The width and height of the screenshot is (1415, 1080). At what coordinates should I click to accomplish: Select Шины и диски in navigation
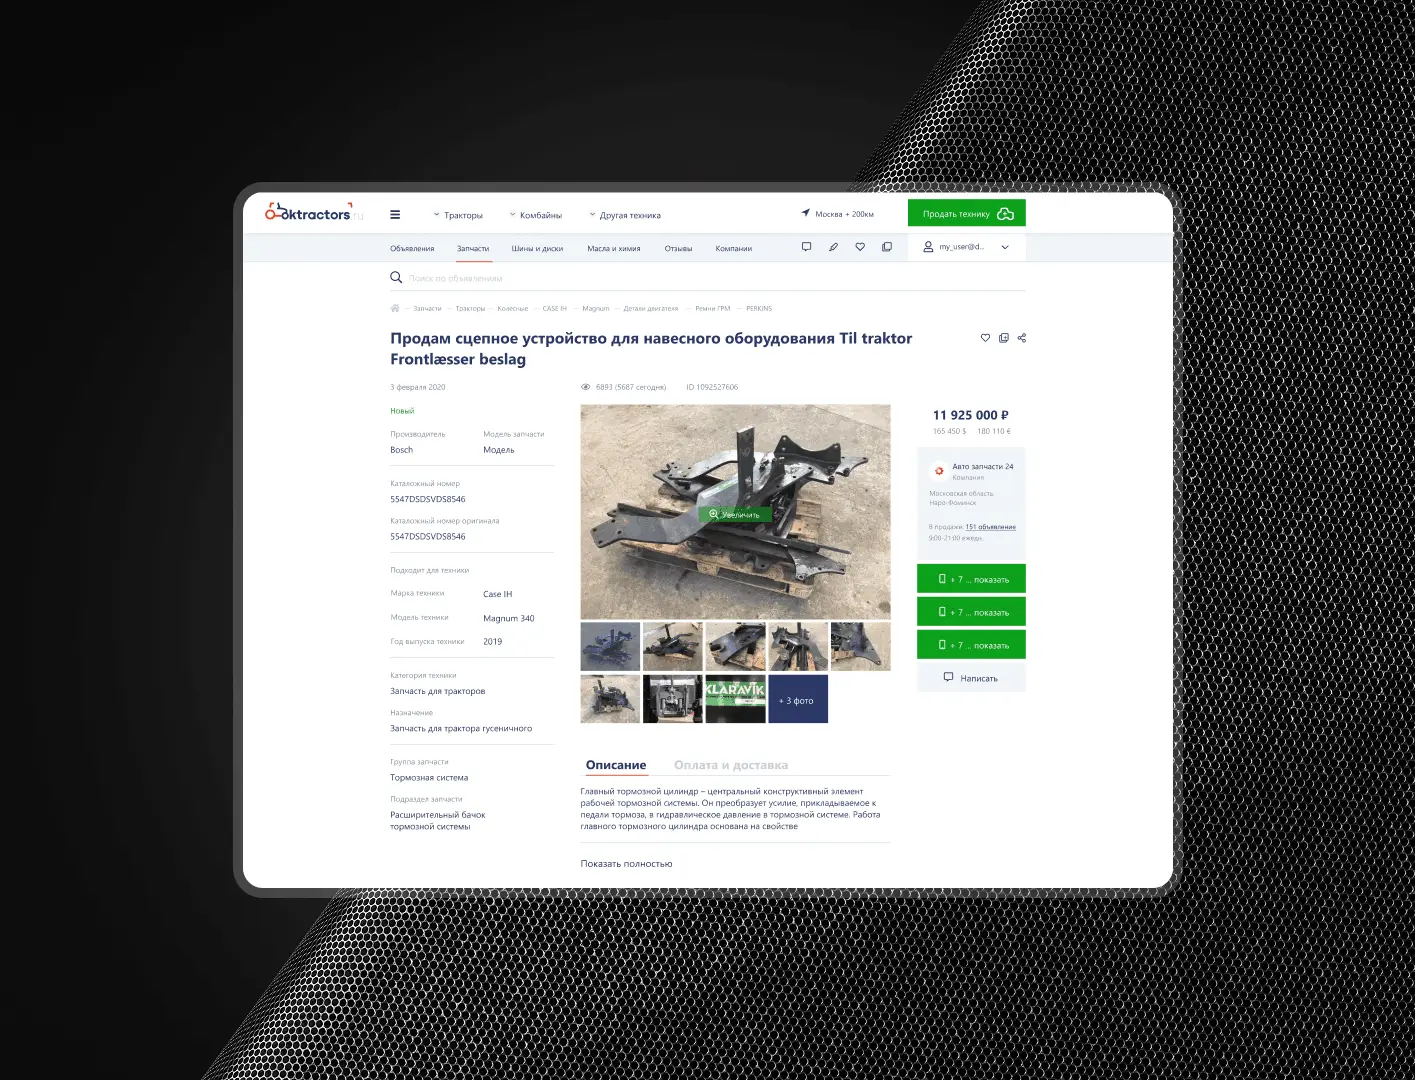[x=537, y=249]
